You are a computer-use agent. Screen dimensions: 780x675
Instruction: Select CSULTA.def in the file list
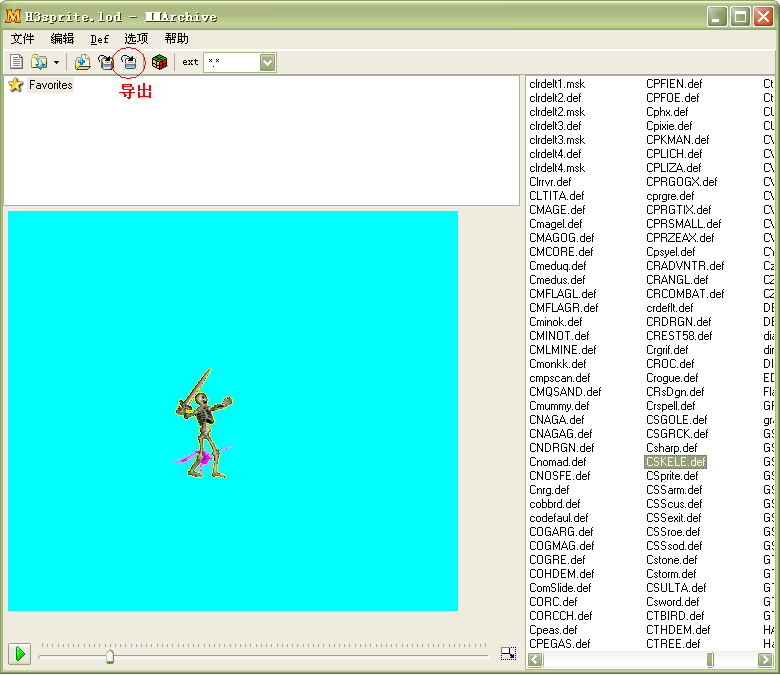pyautogui.click(x=676, y=588)
